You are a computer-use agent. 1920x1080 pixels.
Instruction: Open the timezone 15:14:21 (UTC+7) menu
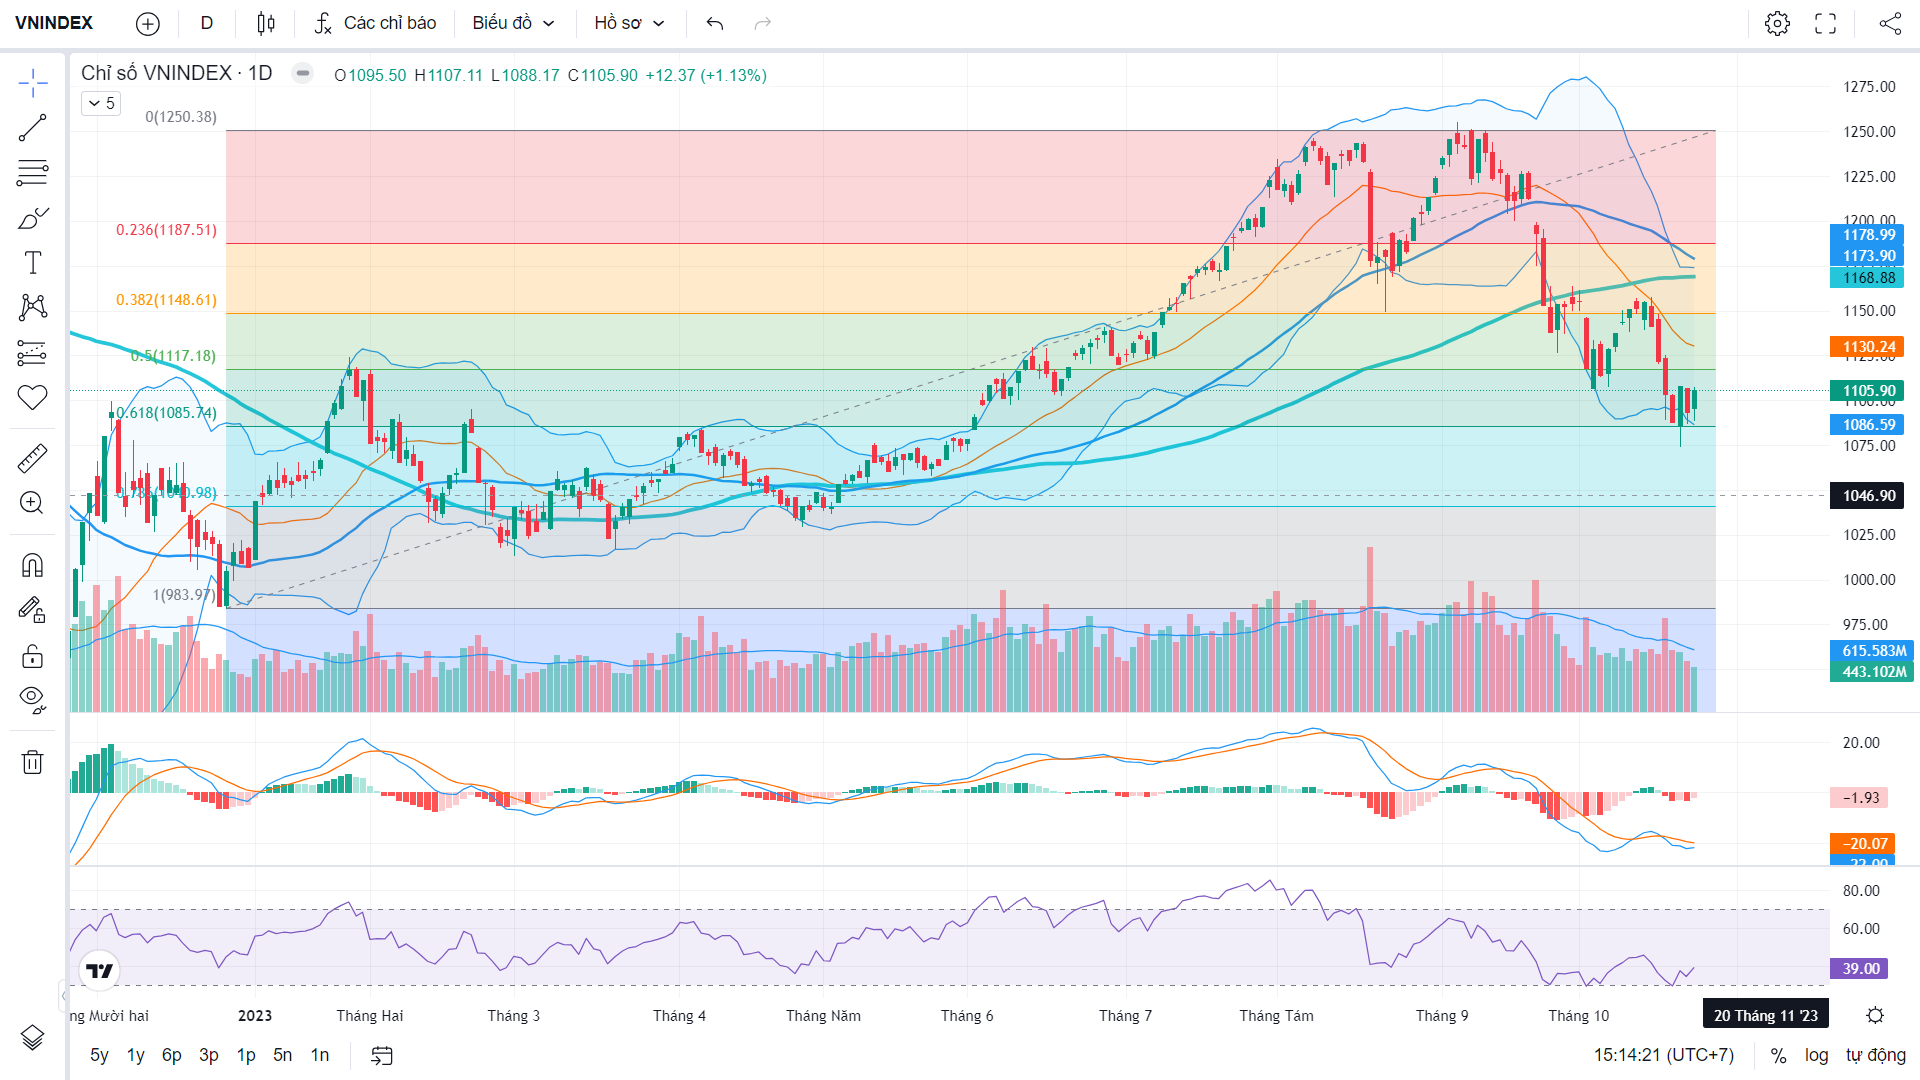[x=1664, y=1055]
